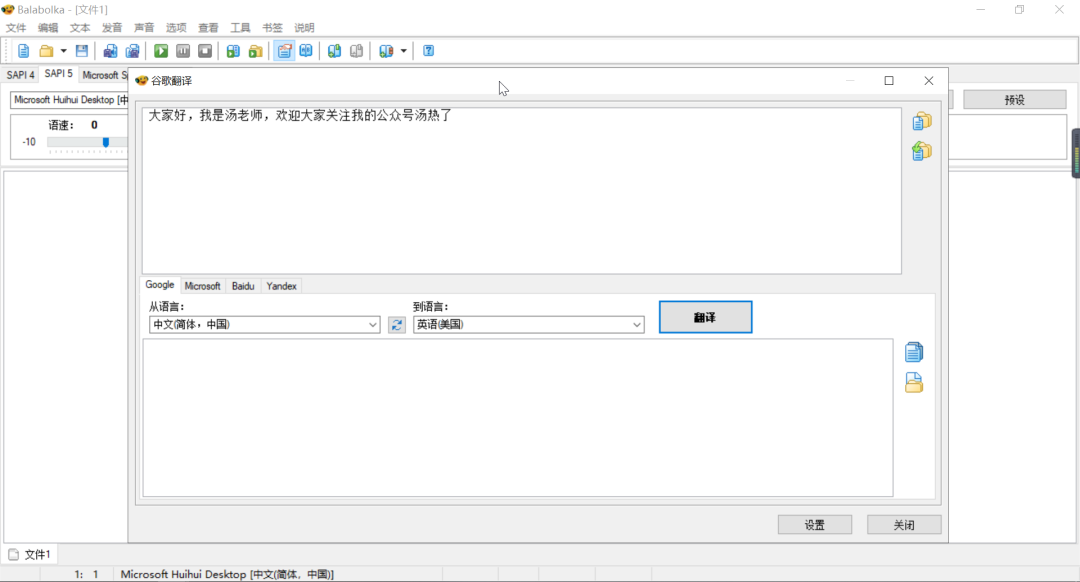Click the green level meter at right edge

point(1076,154)
